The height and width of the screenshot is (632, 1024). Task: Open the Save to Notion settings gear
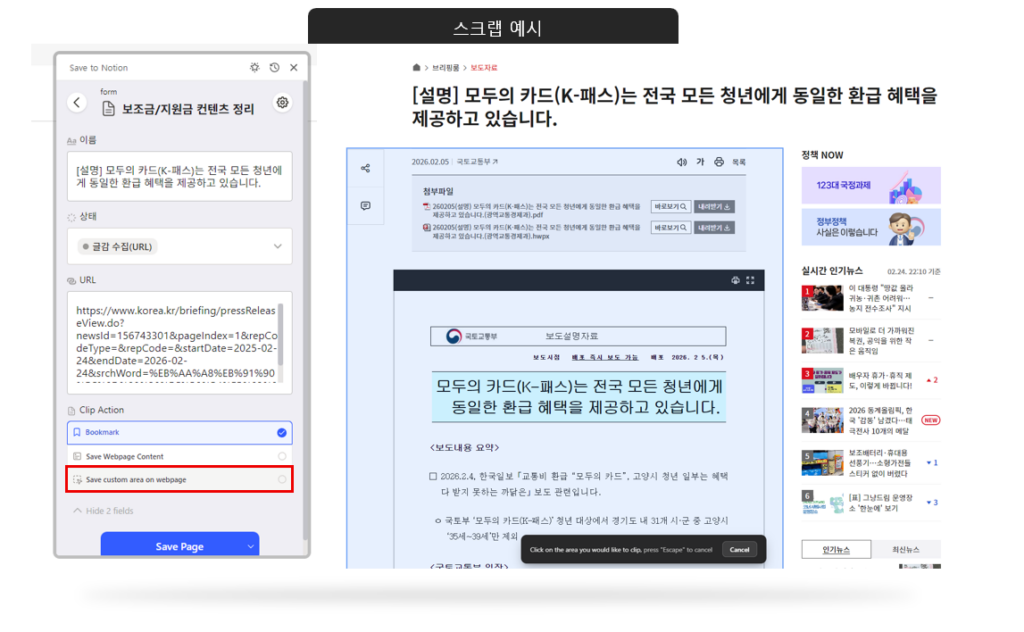tap(256, 67)
